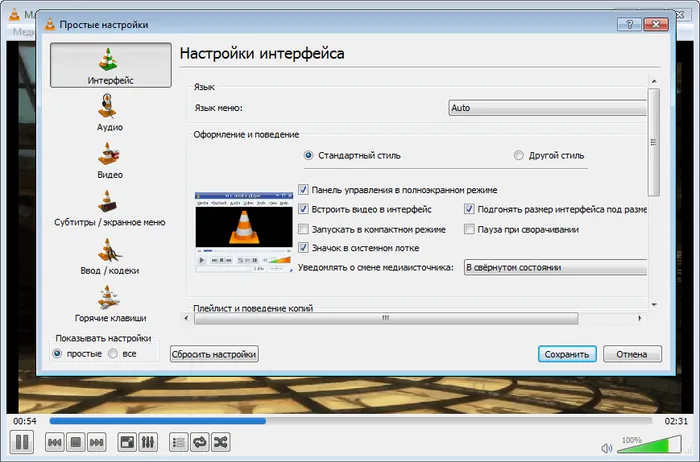
Task: Toggle shuffle mode in VLC player
Action: coord(221,442)
